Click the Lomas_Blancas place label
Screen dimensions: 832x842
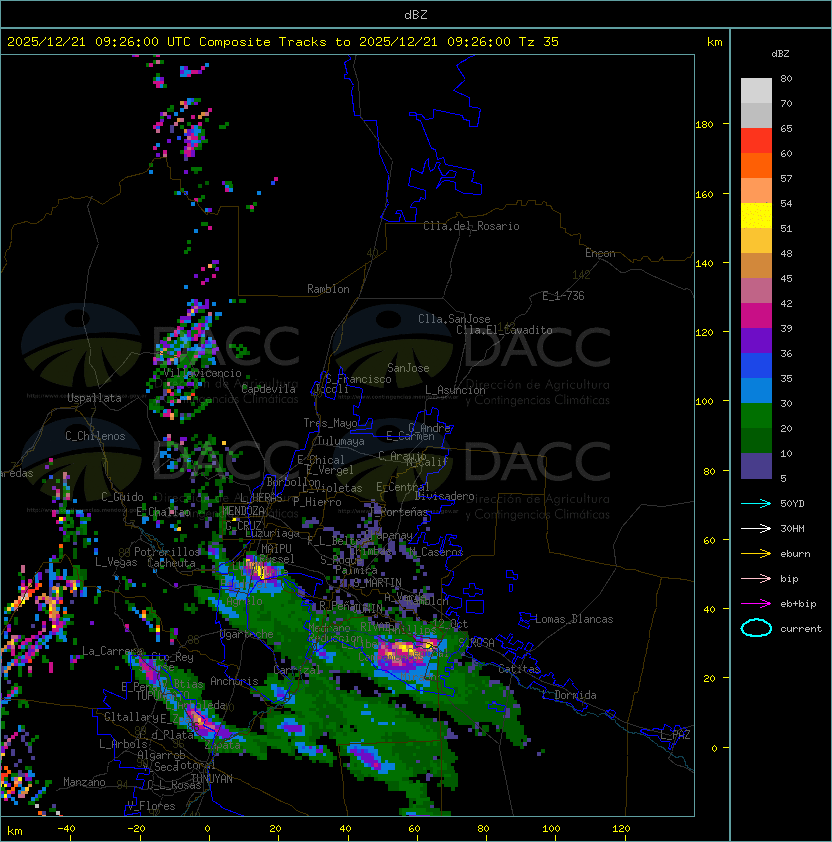click(x=574, y=619)
